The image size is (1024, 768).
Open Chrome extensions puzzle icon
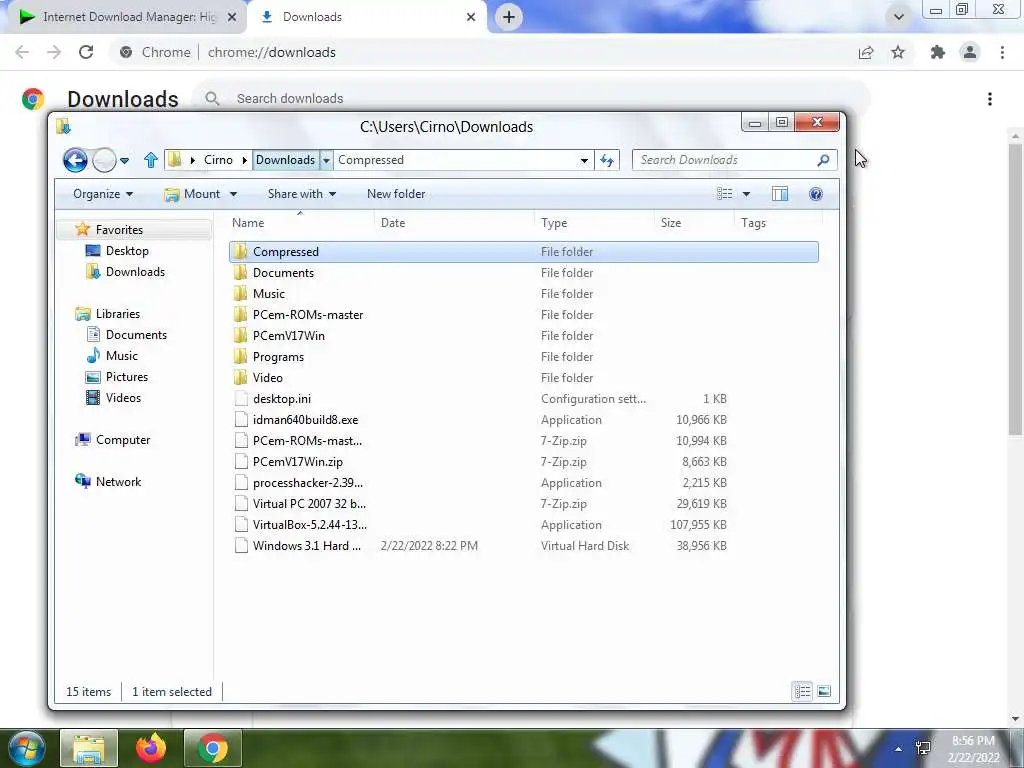tap(938, 52)
